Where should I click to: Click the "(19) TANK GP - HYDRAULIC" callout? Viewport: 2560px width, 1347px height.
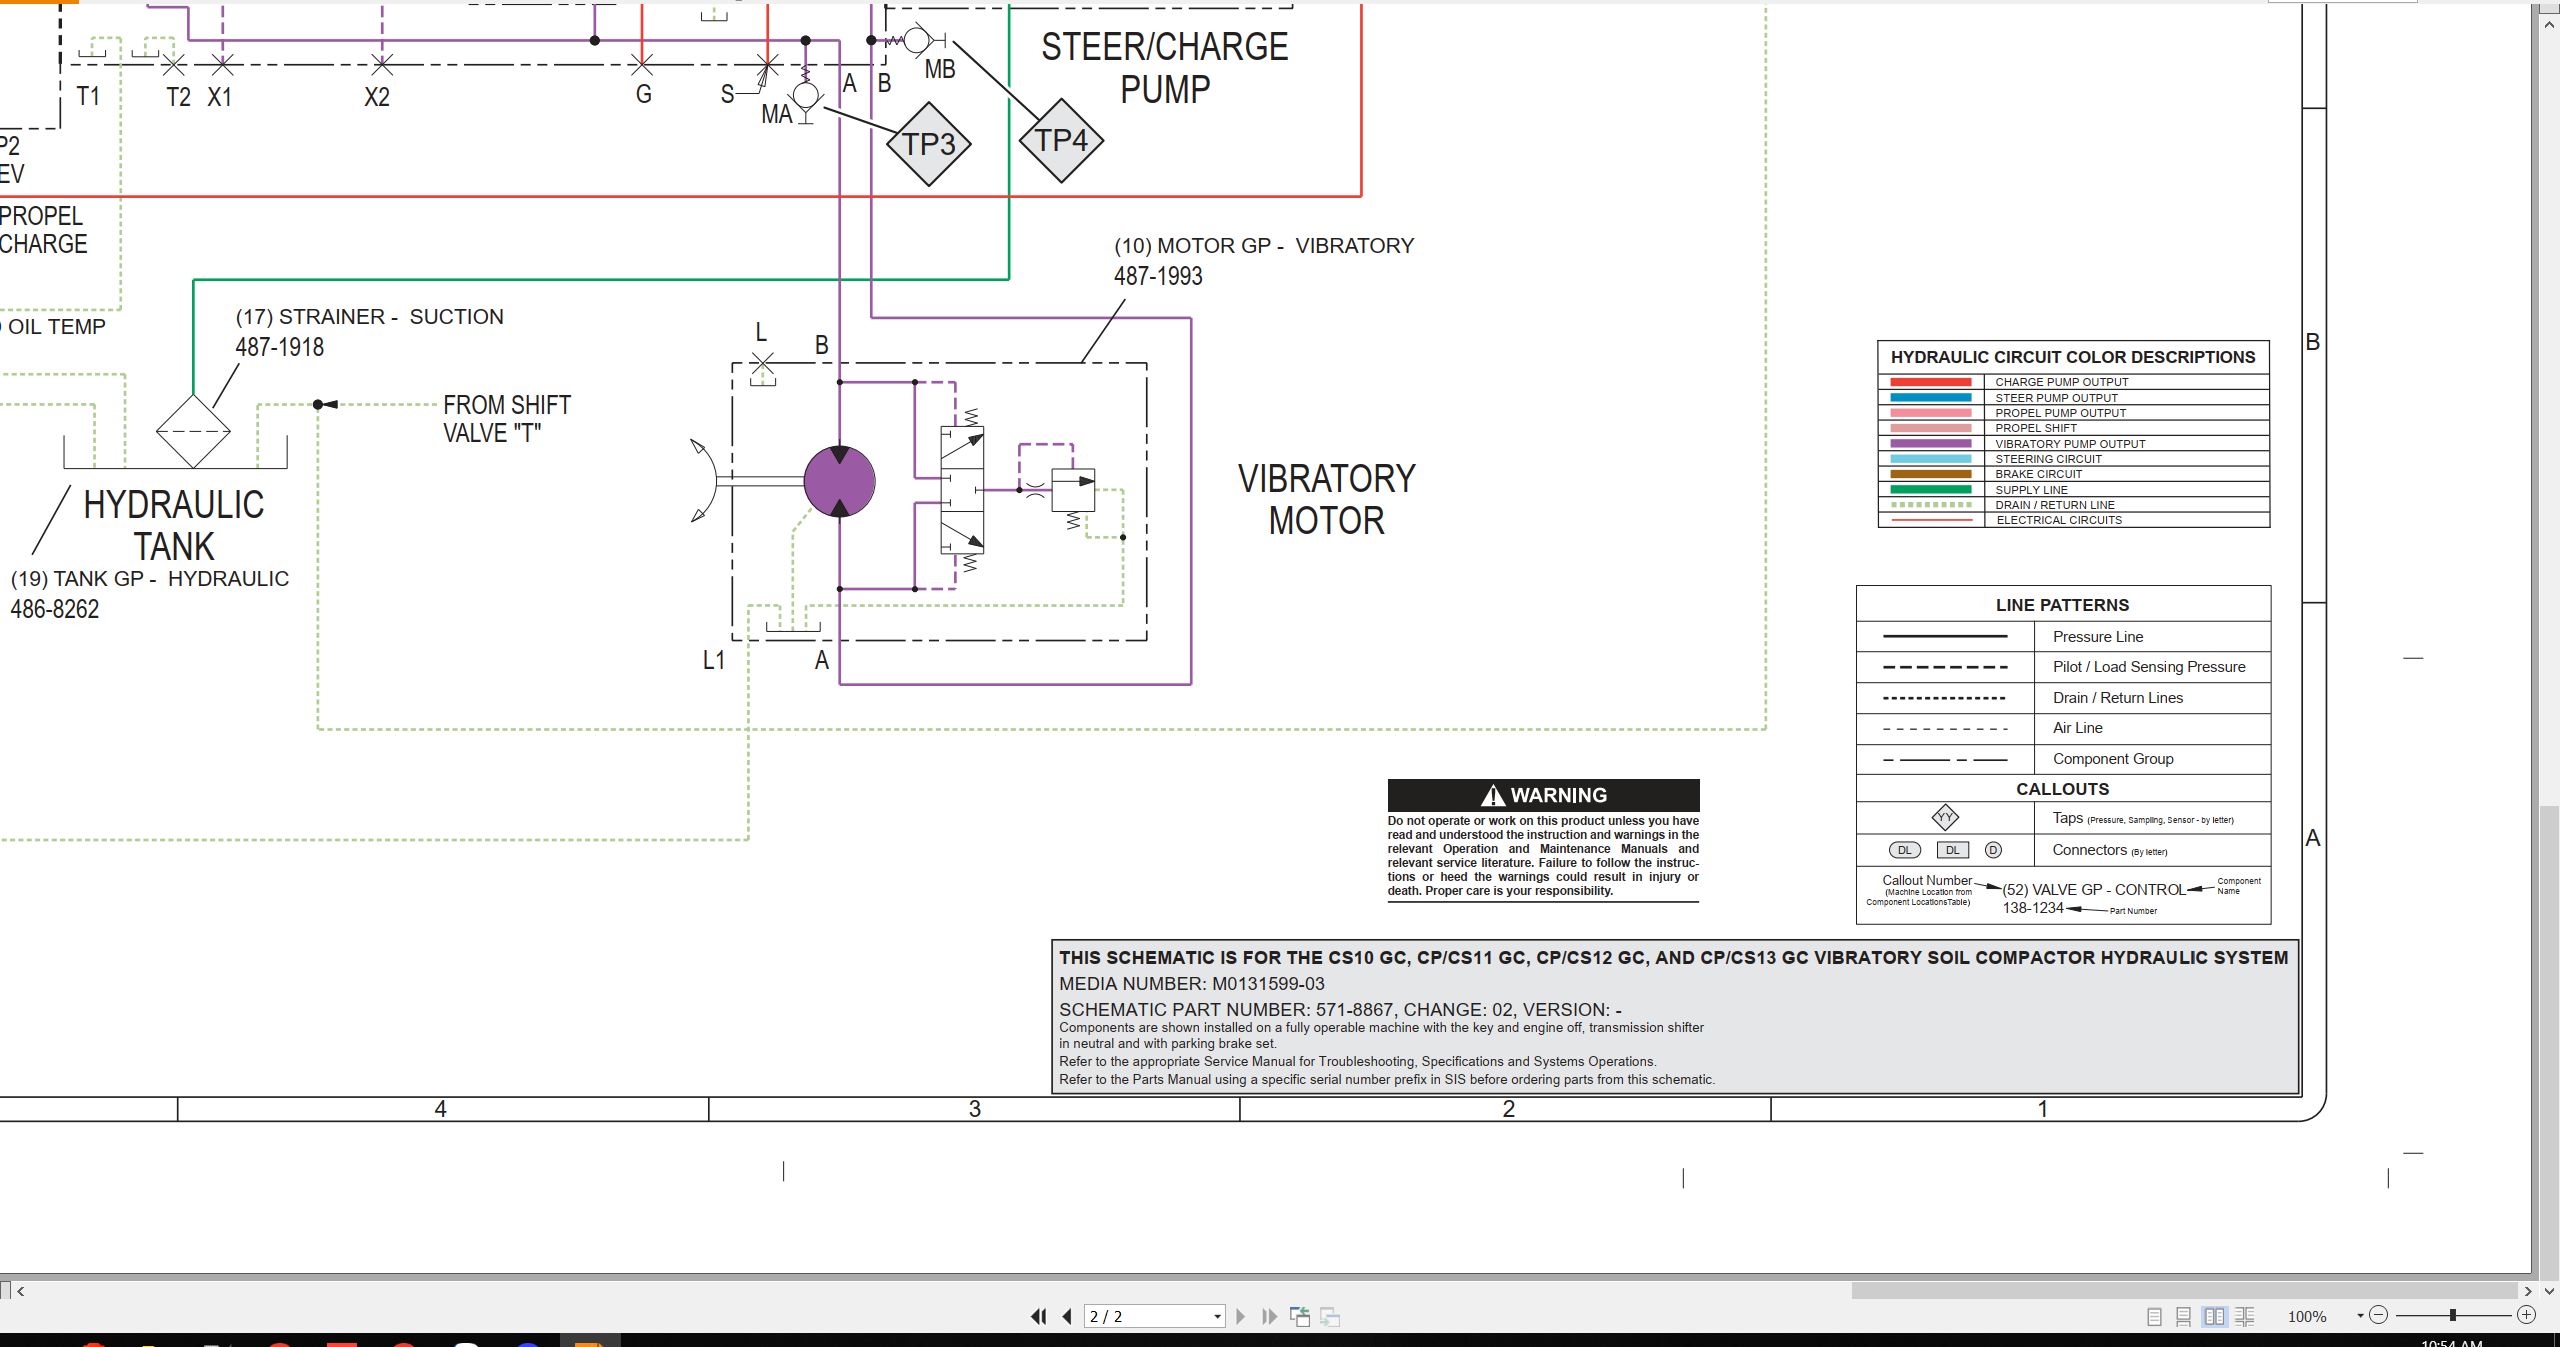[x=149, y=579]
